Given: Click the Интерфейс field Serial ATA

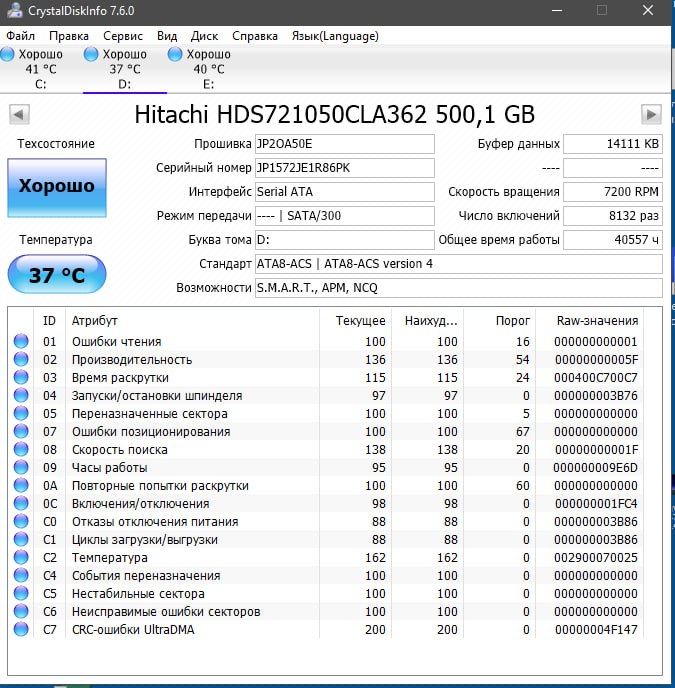Looking at the screenshot, I should [345, 192].
